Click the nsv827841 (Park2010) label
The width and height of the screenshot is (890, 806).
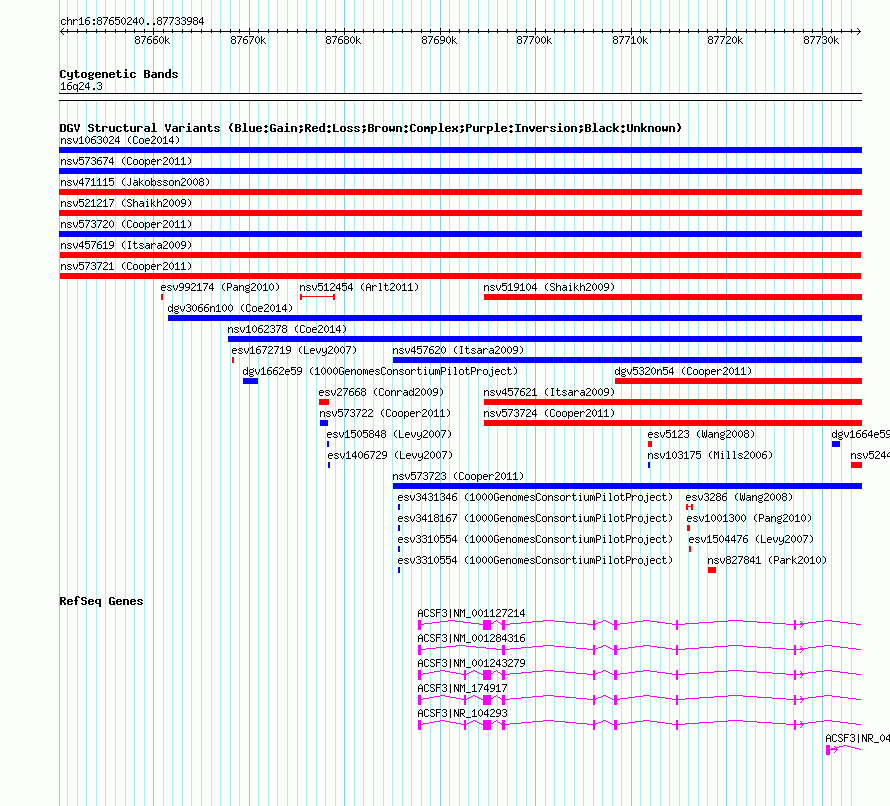click(767, 560)
